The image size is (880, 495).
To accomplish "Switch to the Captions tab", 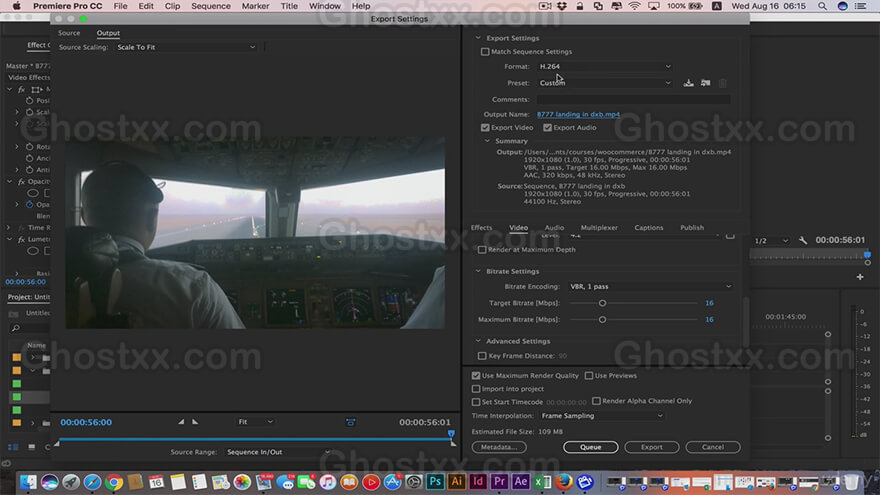I will (649, 227).
